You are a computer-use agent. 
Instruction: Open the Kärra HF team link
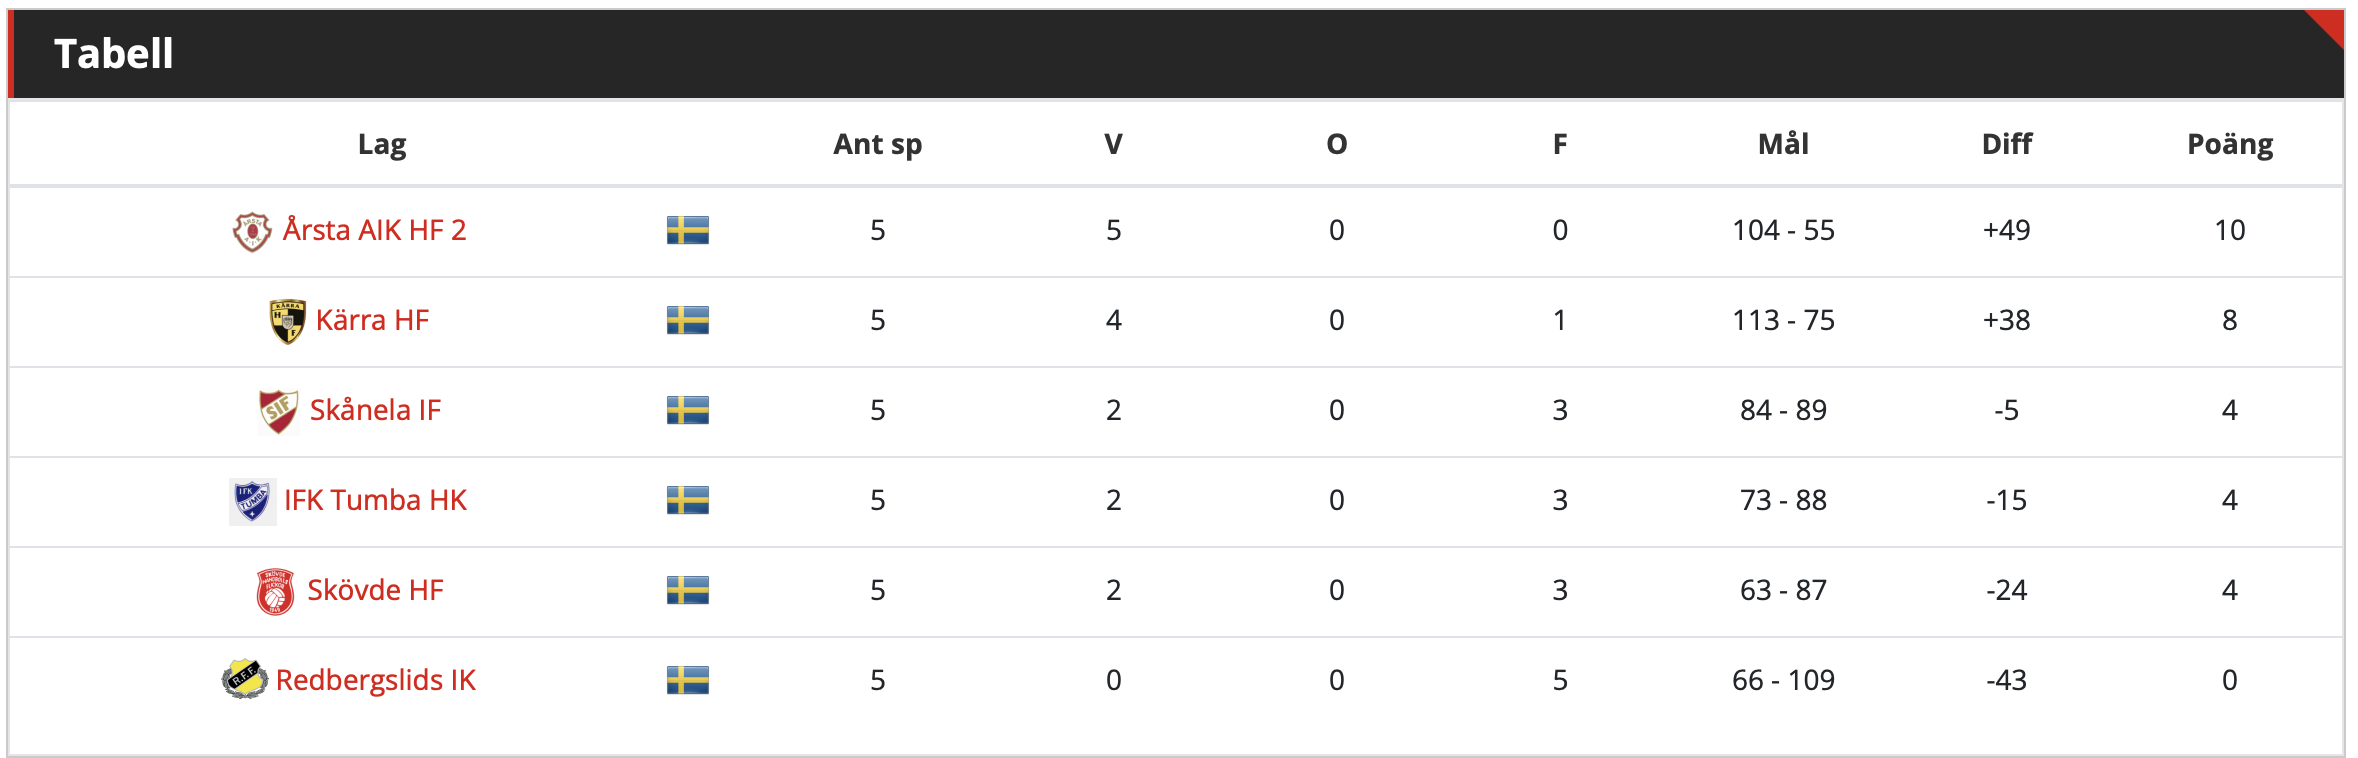(x=372, y=320)
